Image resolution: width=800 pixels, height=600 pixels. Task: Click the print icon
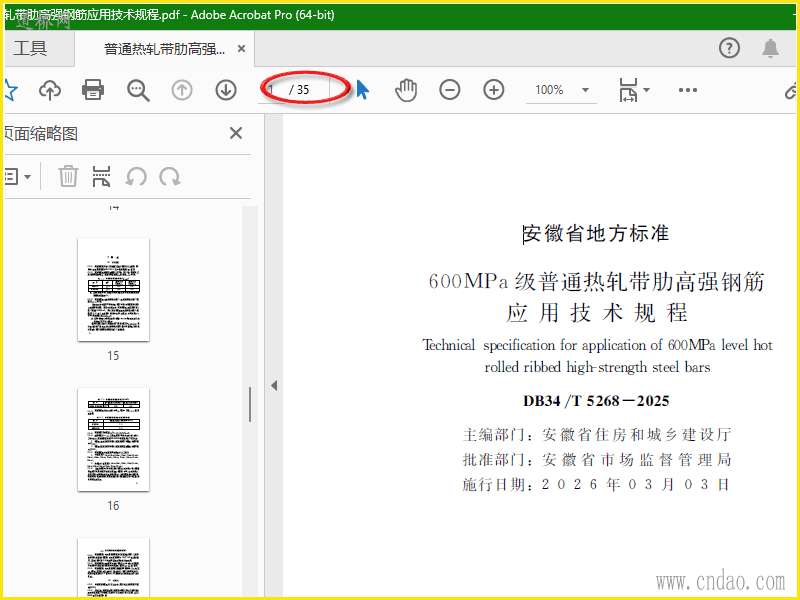93,90
